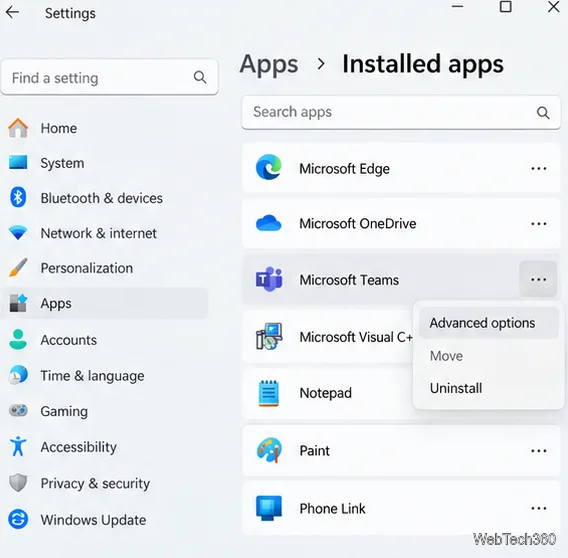Click the Accounts person icon
The width and height of the screenshot is (568, 558).
(x=18, y=339)
